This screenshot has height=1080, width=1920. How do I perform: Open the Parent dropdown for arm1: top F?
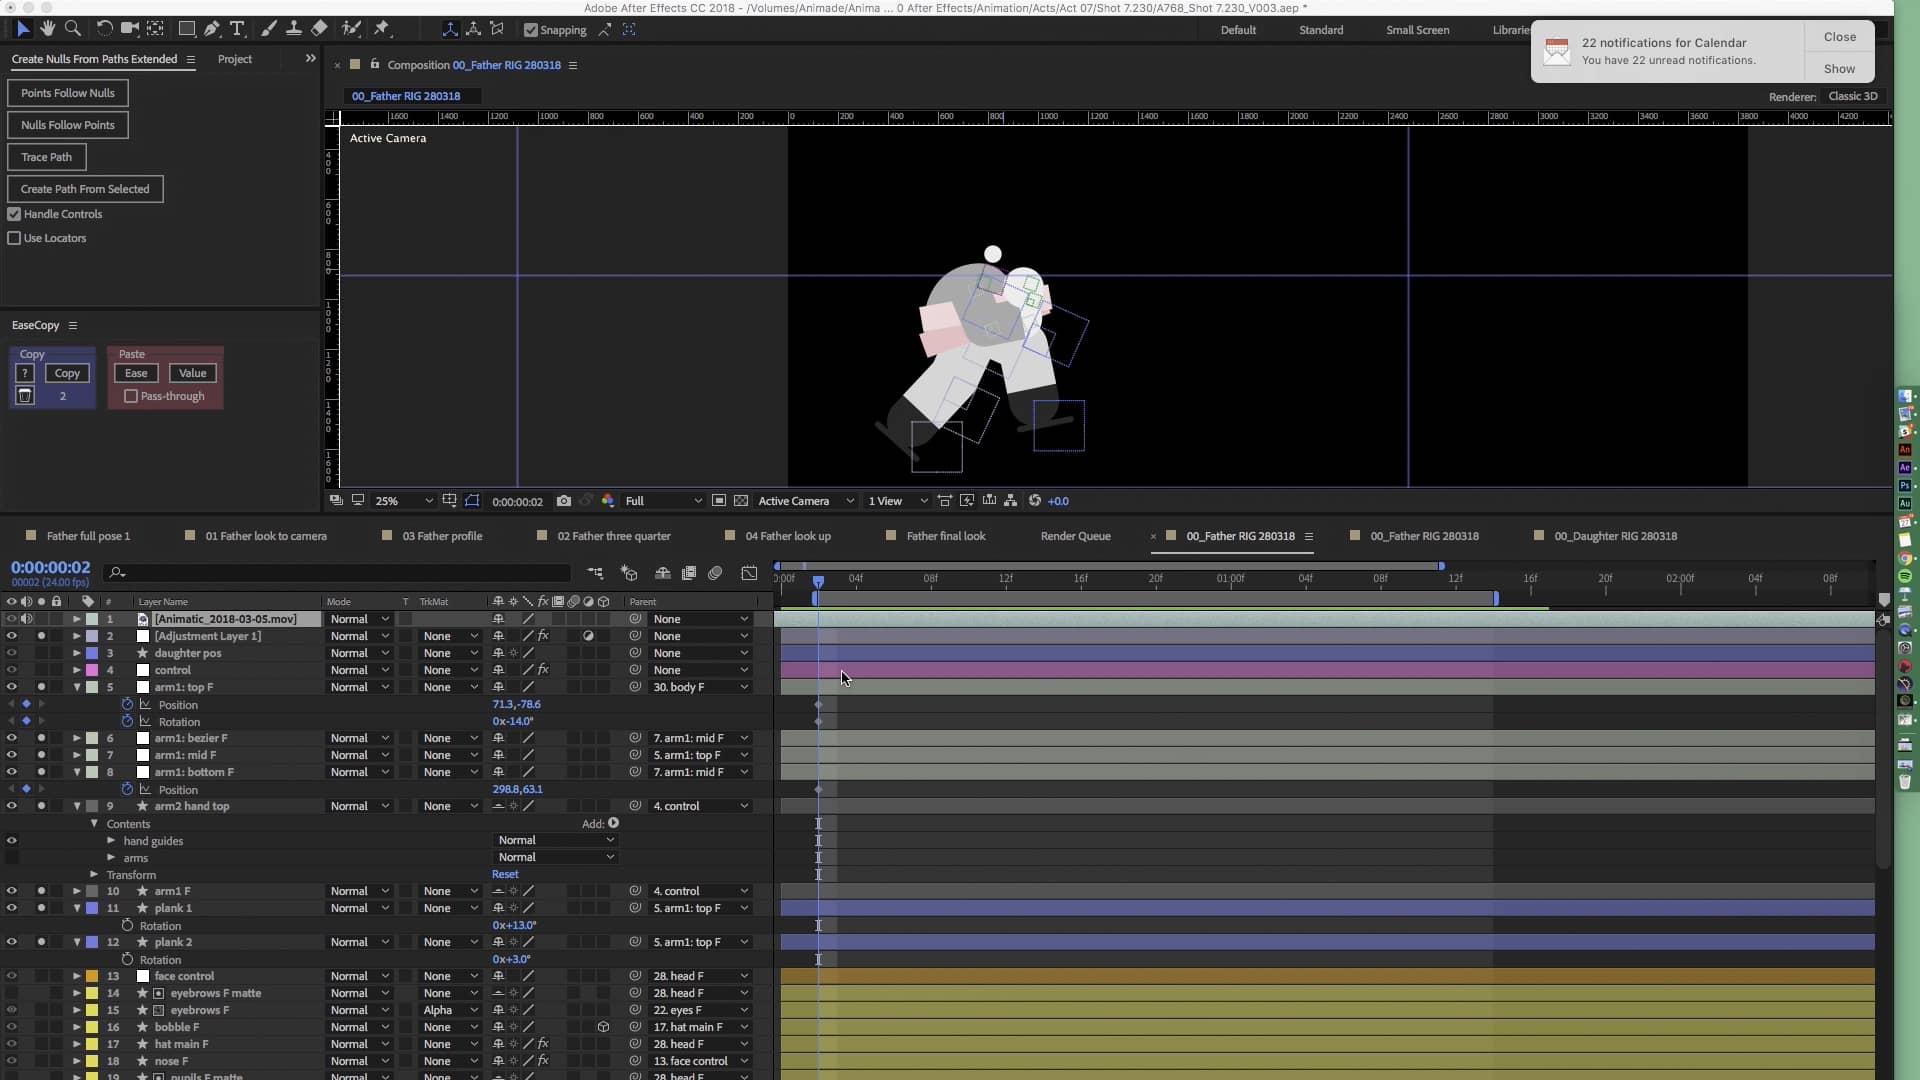tap(700, 687)
